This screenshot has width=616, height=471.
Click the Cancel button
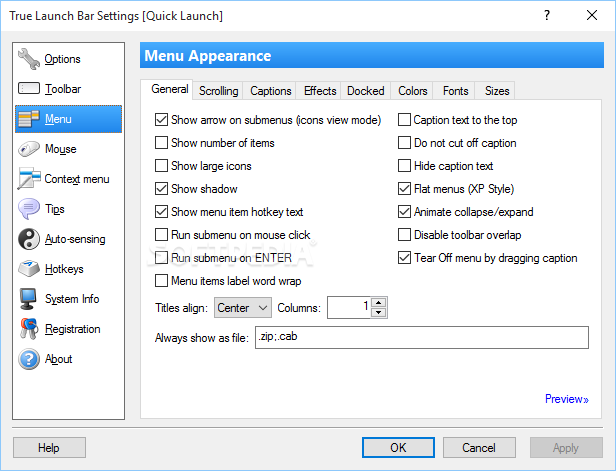pyautogui.click(x=479, y=447)
